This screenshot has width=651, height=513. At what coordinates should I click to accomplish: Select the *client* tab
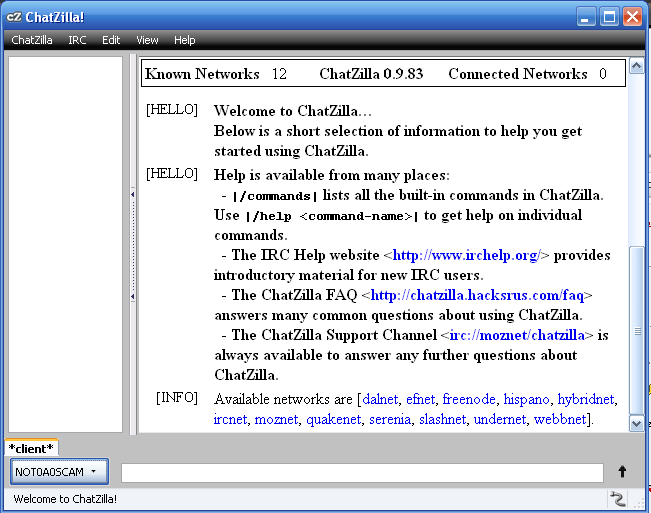(x=31, y=448)
